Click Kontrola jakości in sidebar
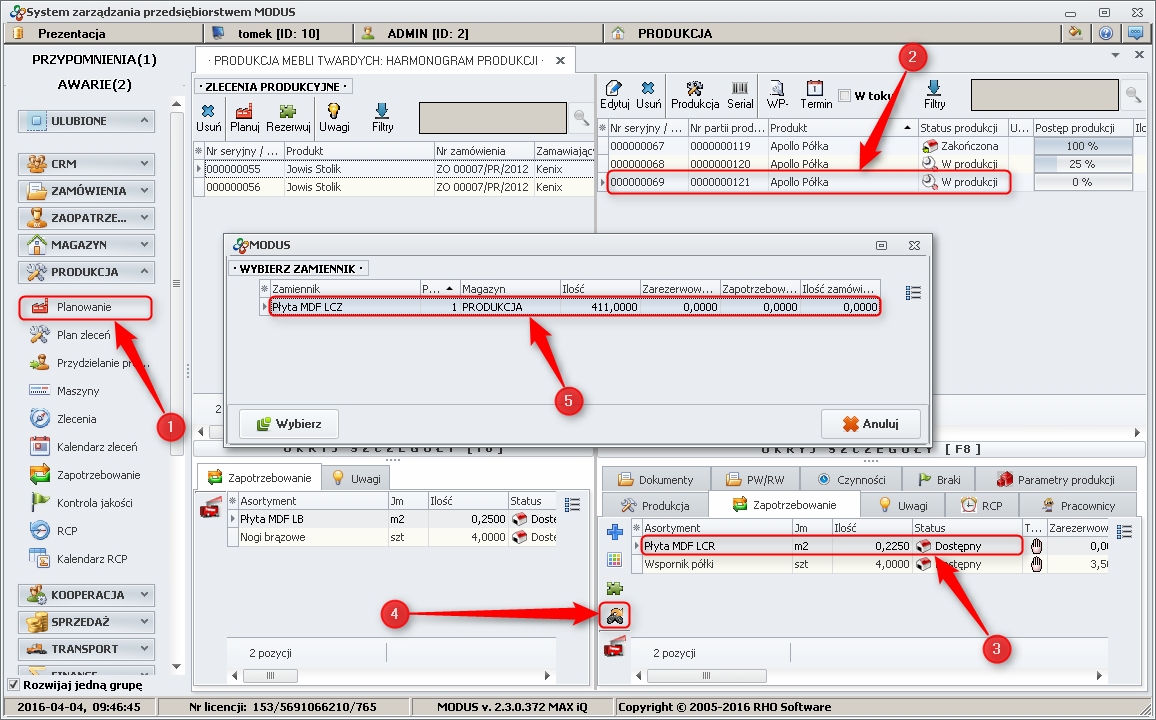The width and height of the screenshot is (1156, 720). [94, 503]
